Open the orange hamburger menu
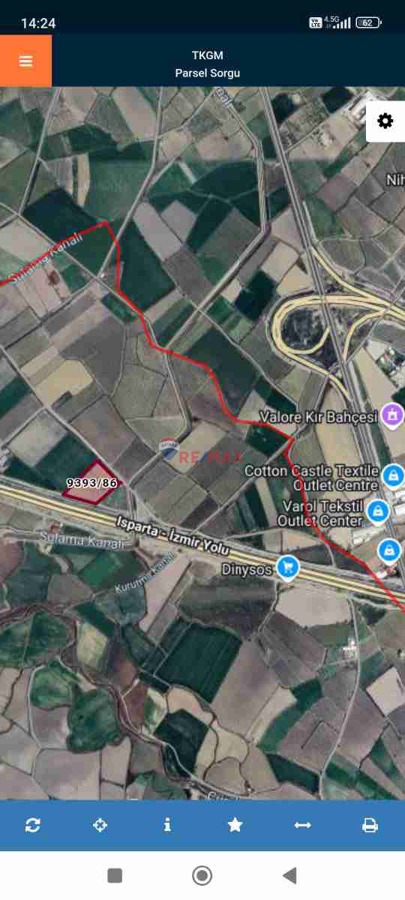 point(26,61)
